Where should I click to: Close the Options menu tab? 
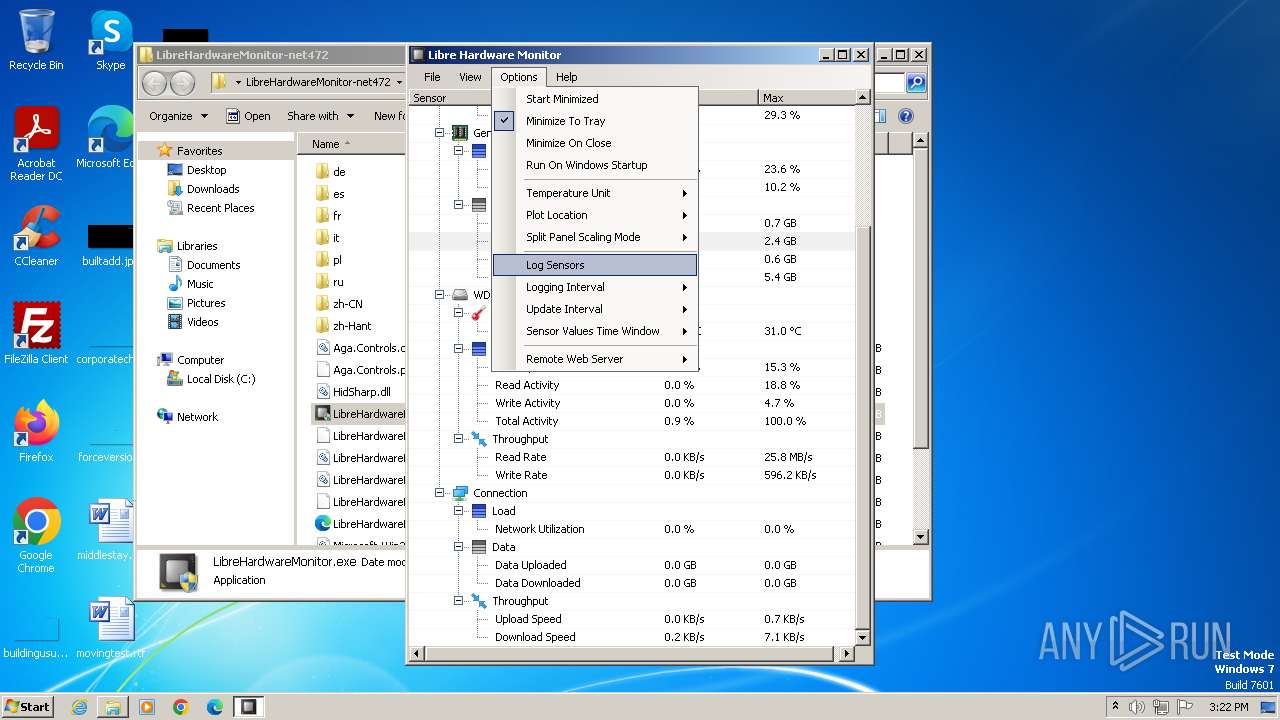pos(519,77)
